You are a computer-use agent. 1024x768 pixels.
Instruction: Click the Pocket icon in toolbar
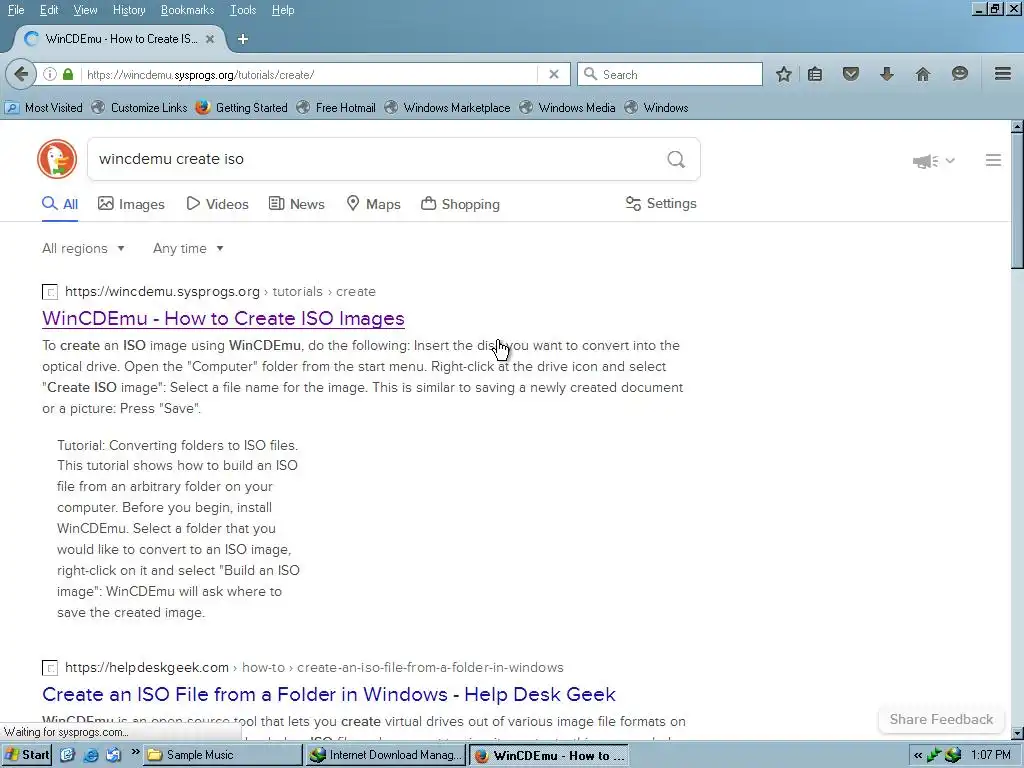coord(850,74)
